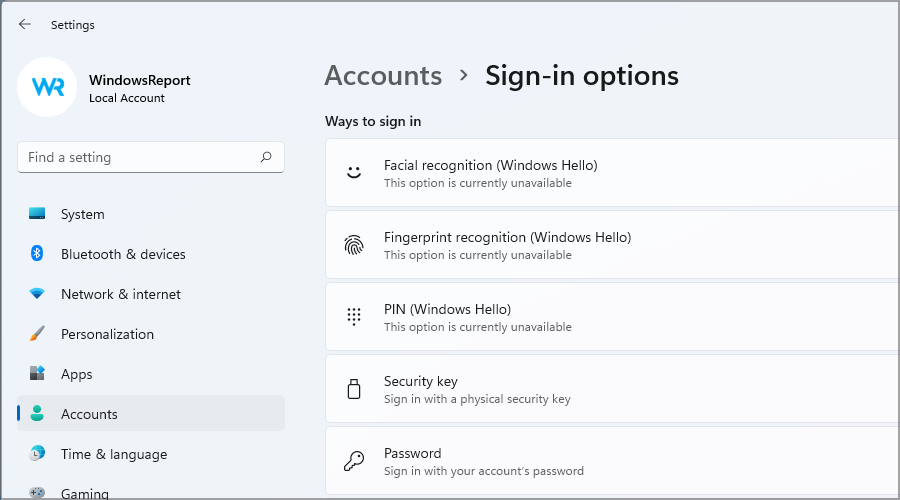The width and height of the screenshot is (900, 500).
Task: Expand Facial recognition (Windows Hello) option
Action: [612, 173]
